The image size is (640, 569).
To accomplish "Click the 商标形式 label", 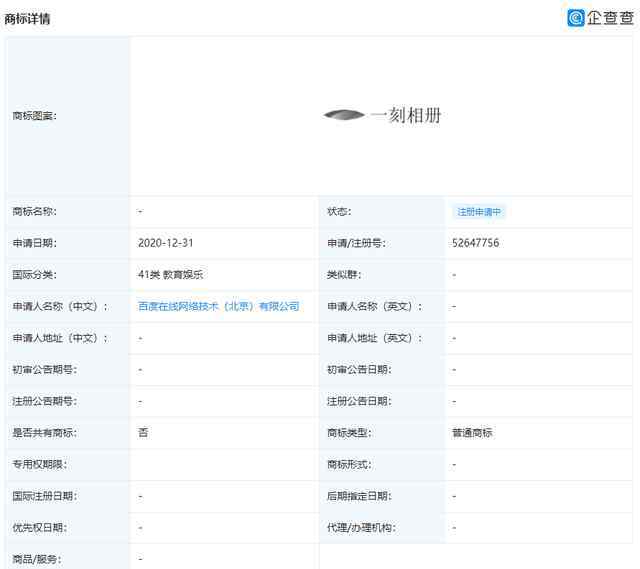I will coord(349,465).
